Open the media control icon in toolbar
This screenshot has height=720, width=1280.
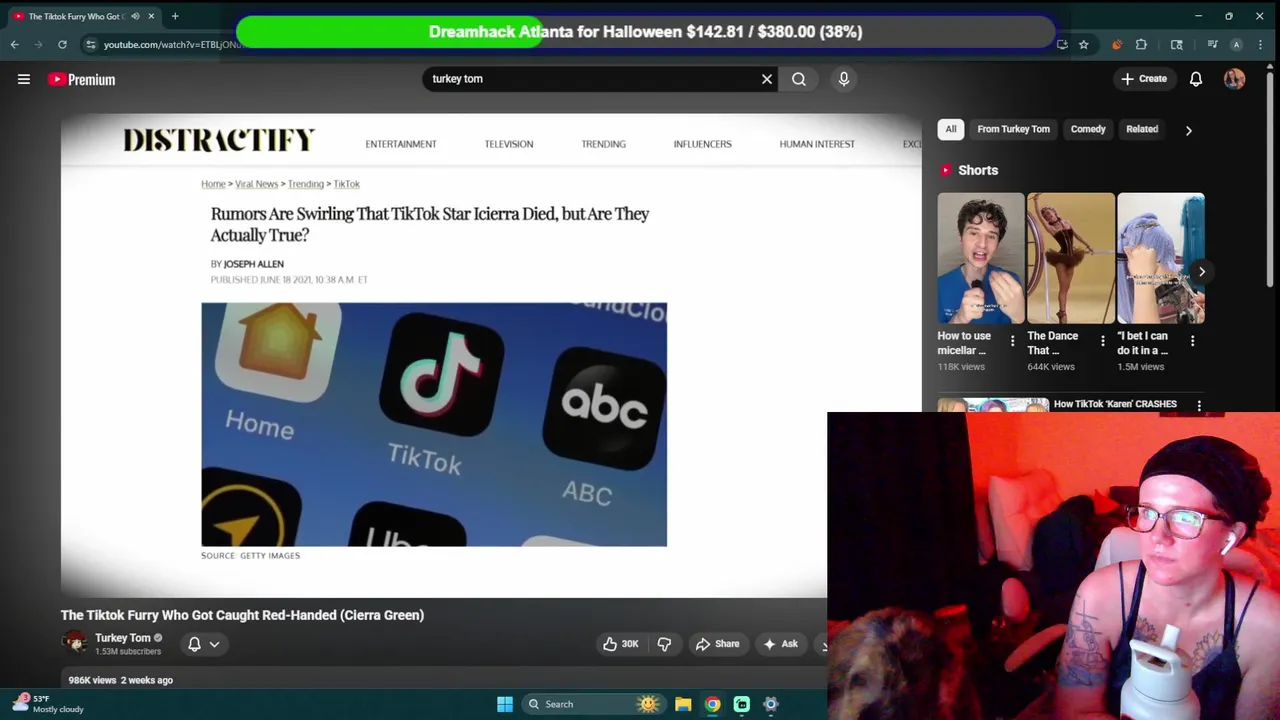(x=1212, y=44)
